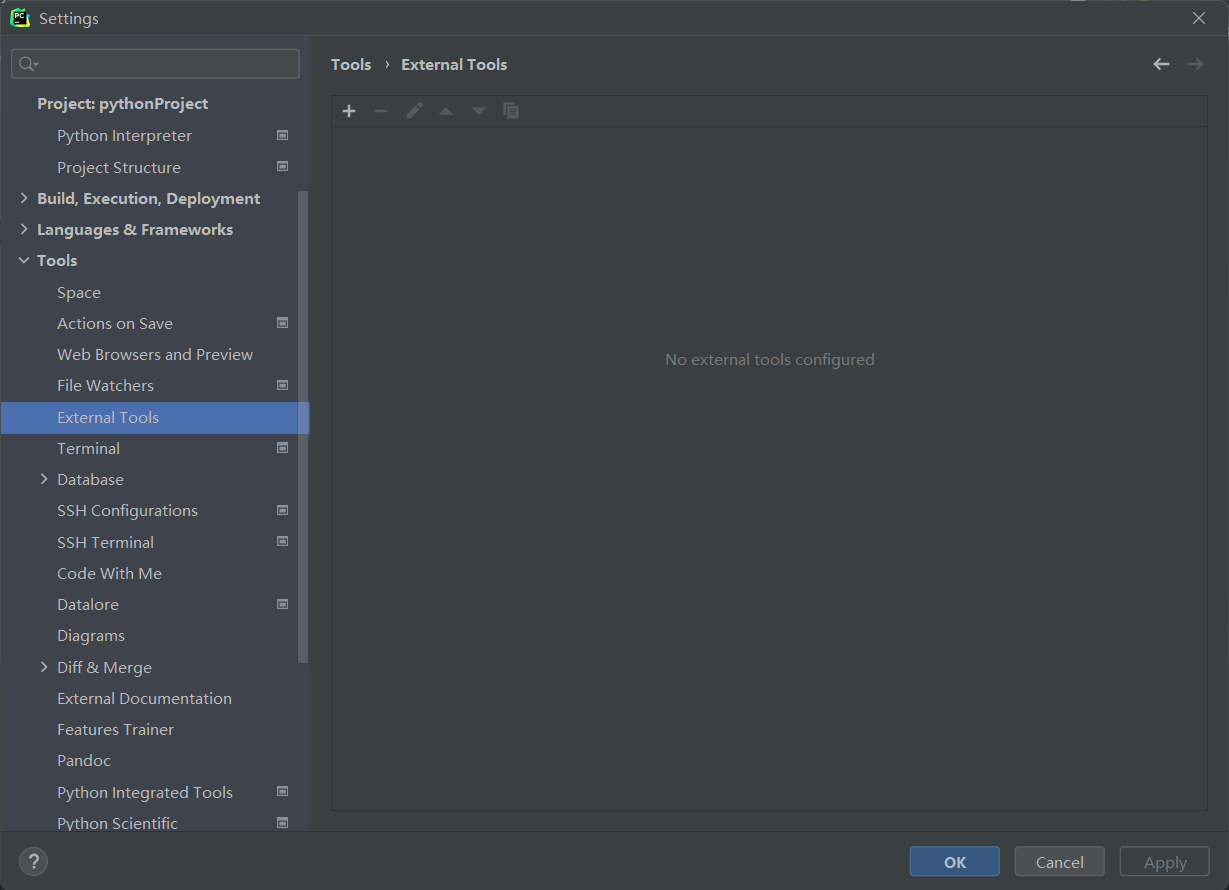The width and height of the screenshot is (1229, 890).
Task: Click the Apply button
Action: [x=1165, y=862]
